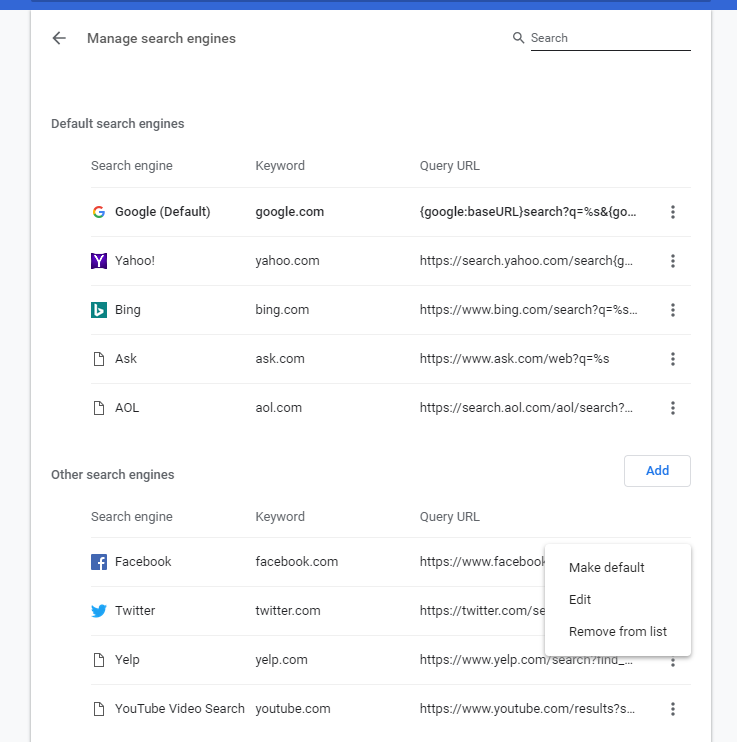Click the Ask page icon
The width and height of the screenshot is (737, 742).
[x=98, y=359]
